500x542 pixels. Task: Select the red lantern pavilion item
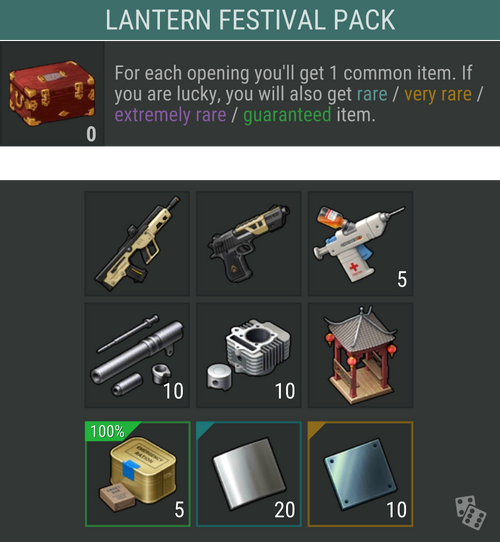[360, 355]
